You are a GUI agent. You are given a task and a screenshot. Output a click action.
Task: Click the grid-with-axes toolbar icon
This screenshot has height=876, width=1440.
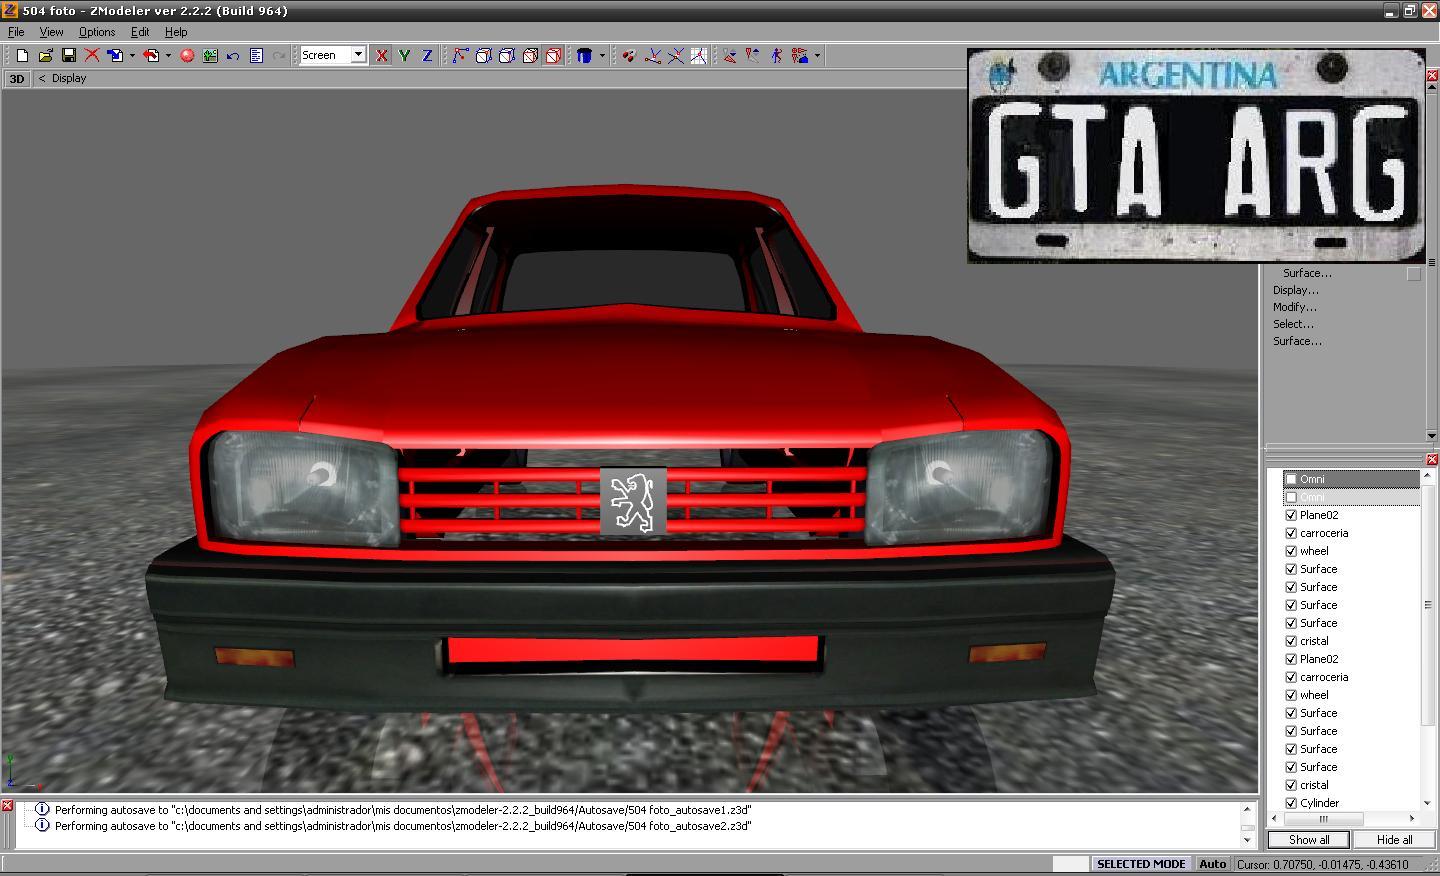coord(699,56)
